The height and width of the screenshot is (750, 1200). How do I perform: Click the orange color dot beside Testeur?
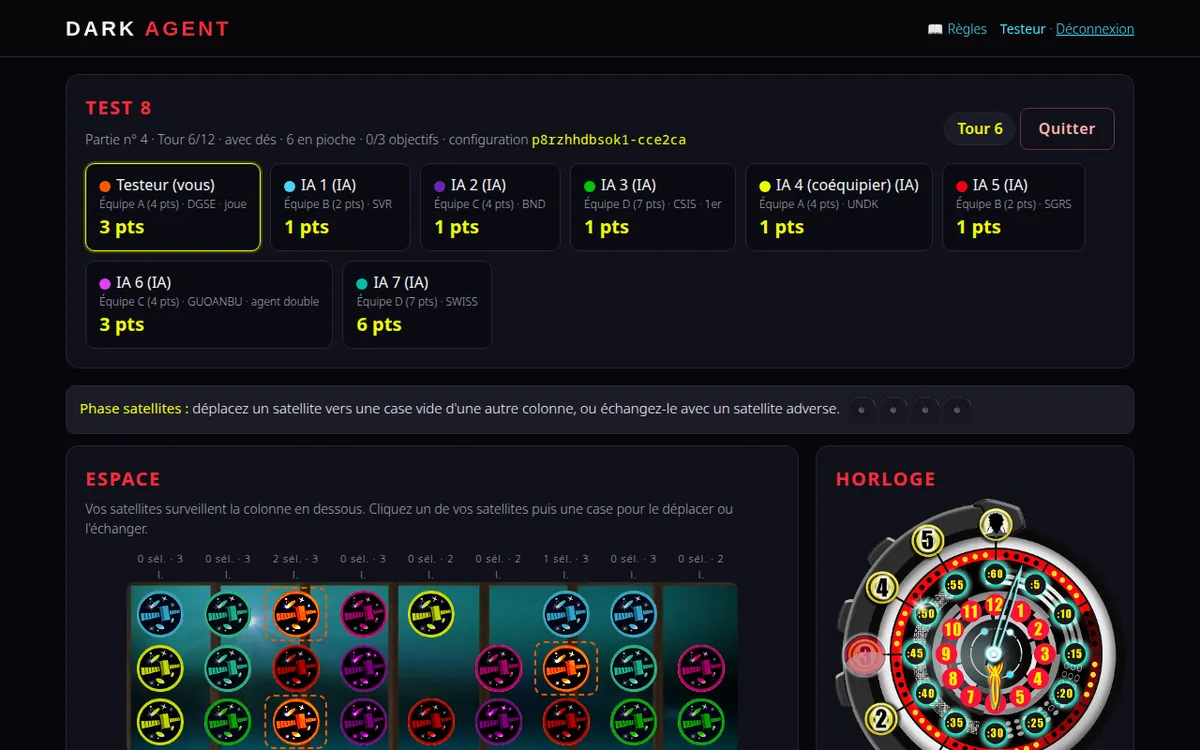coord(105,186)
